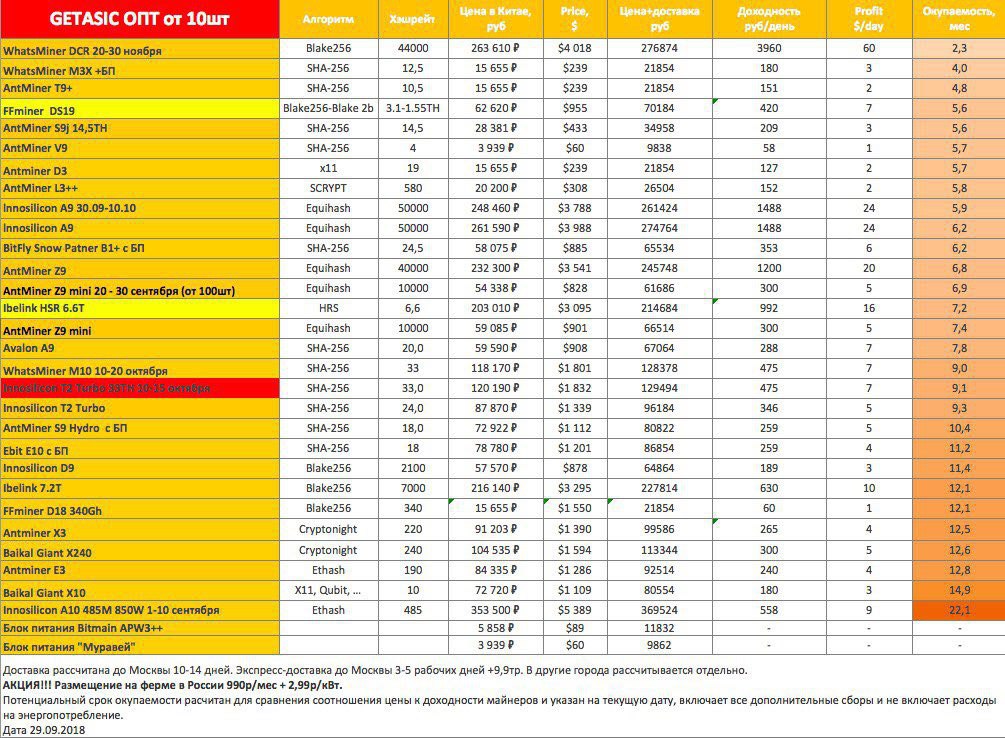1005x738 pixels.
Task: Select the red 'Innosilicon T2 Turbo 33TH' cell
Action: [140, 389]
